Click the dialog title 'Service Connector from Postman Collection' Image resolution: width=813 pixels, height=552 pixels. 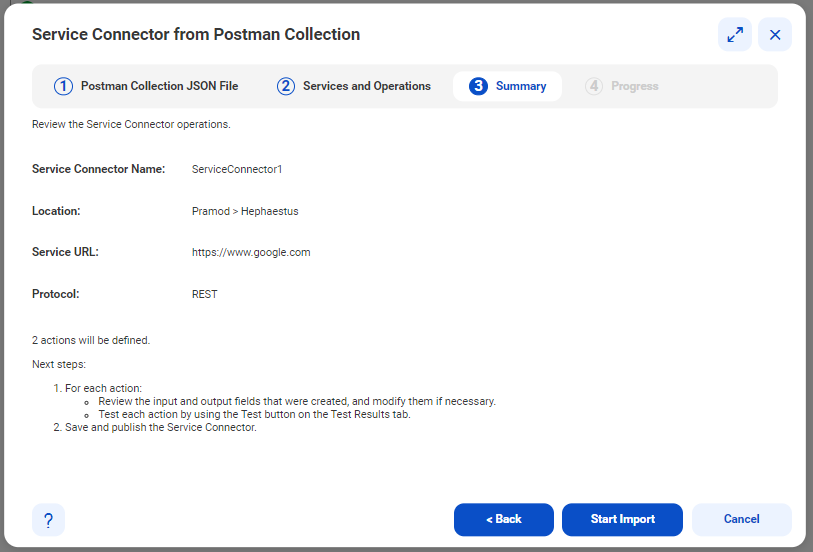click(196, 34)
